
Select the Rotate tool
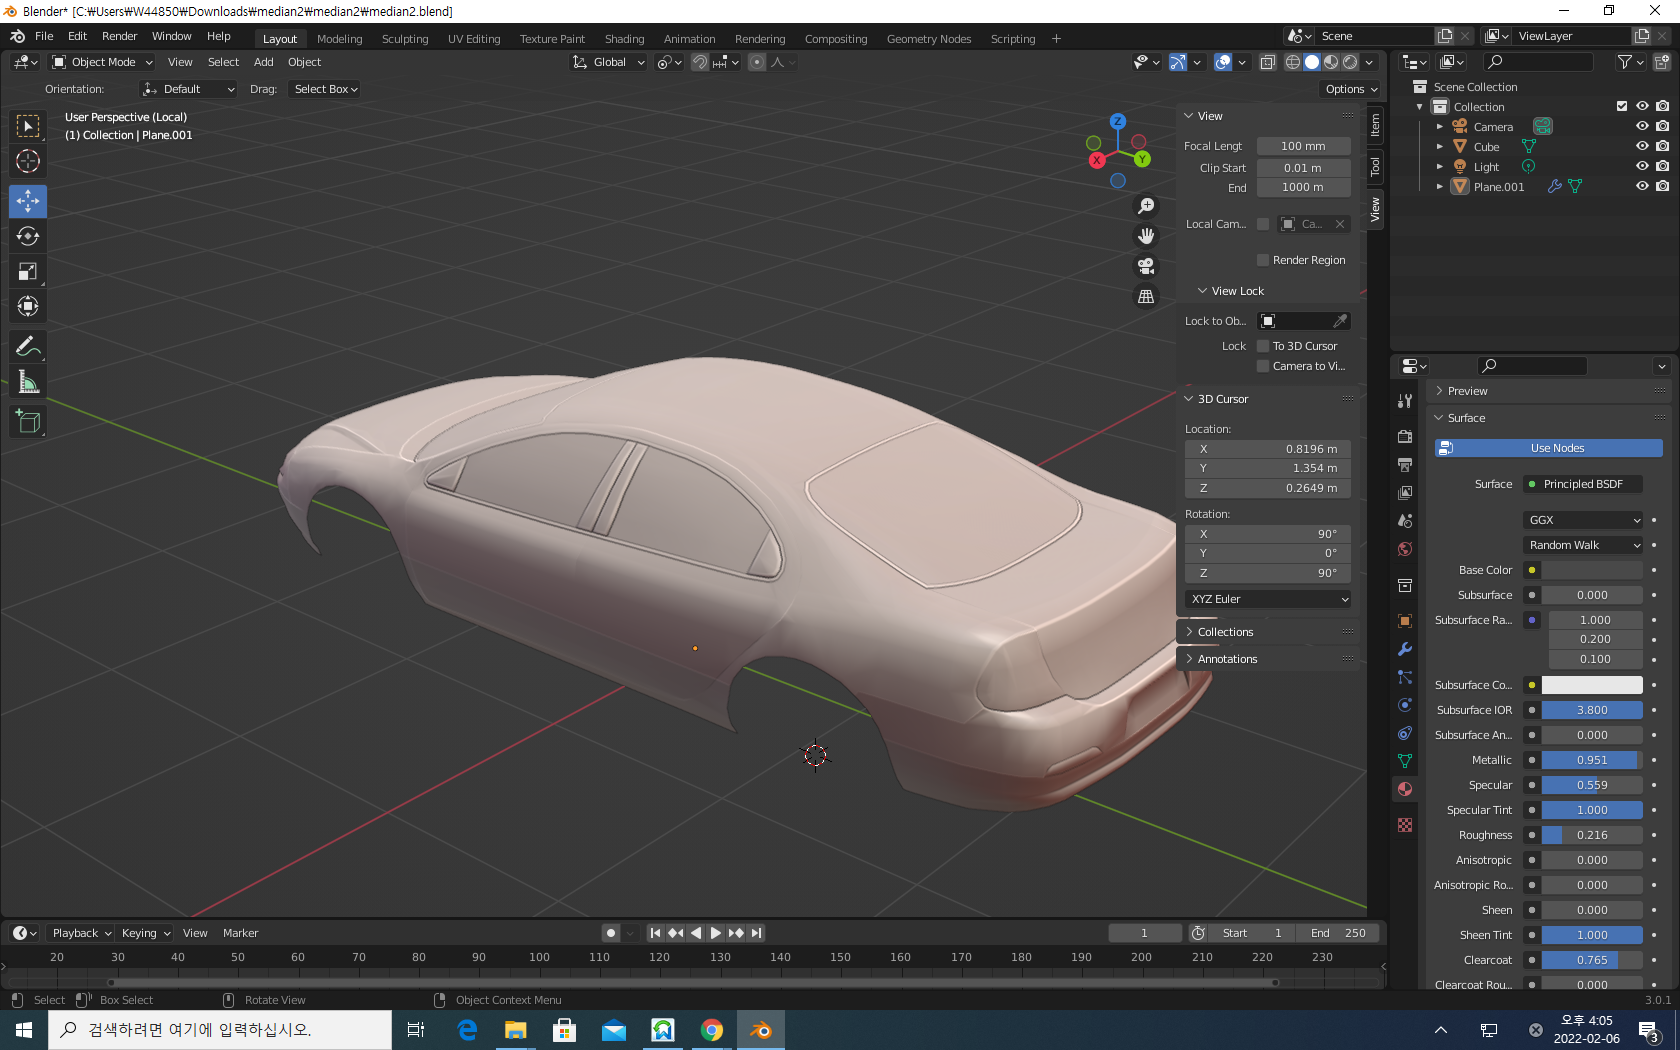tap(28, 236)
